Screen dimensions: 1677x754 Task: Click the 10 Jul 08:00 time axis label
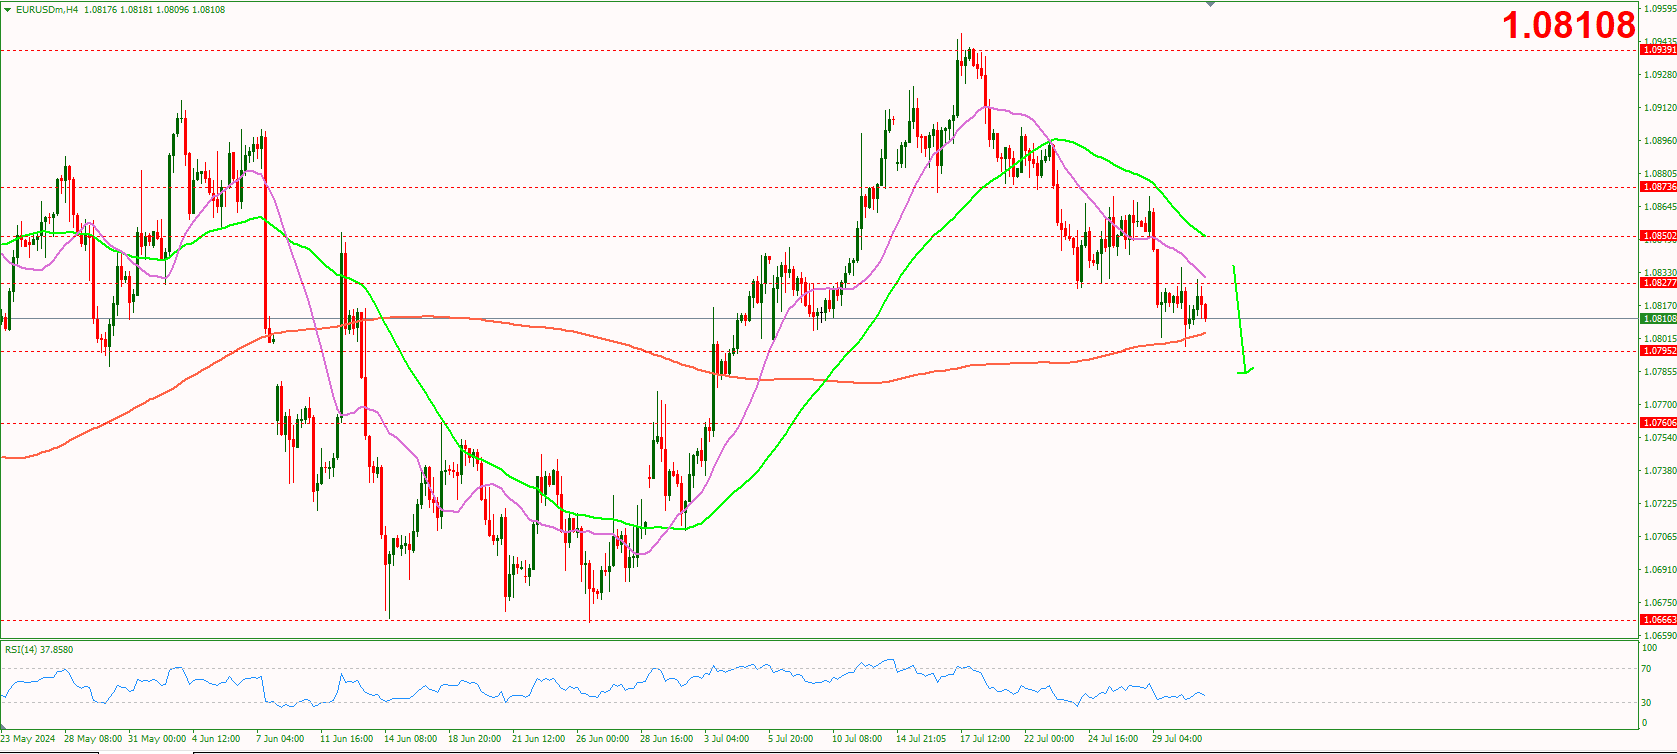(857, 739)
